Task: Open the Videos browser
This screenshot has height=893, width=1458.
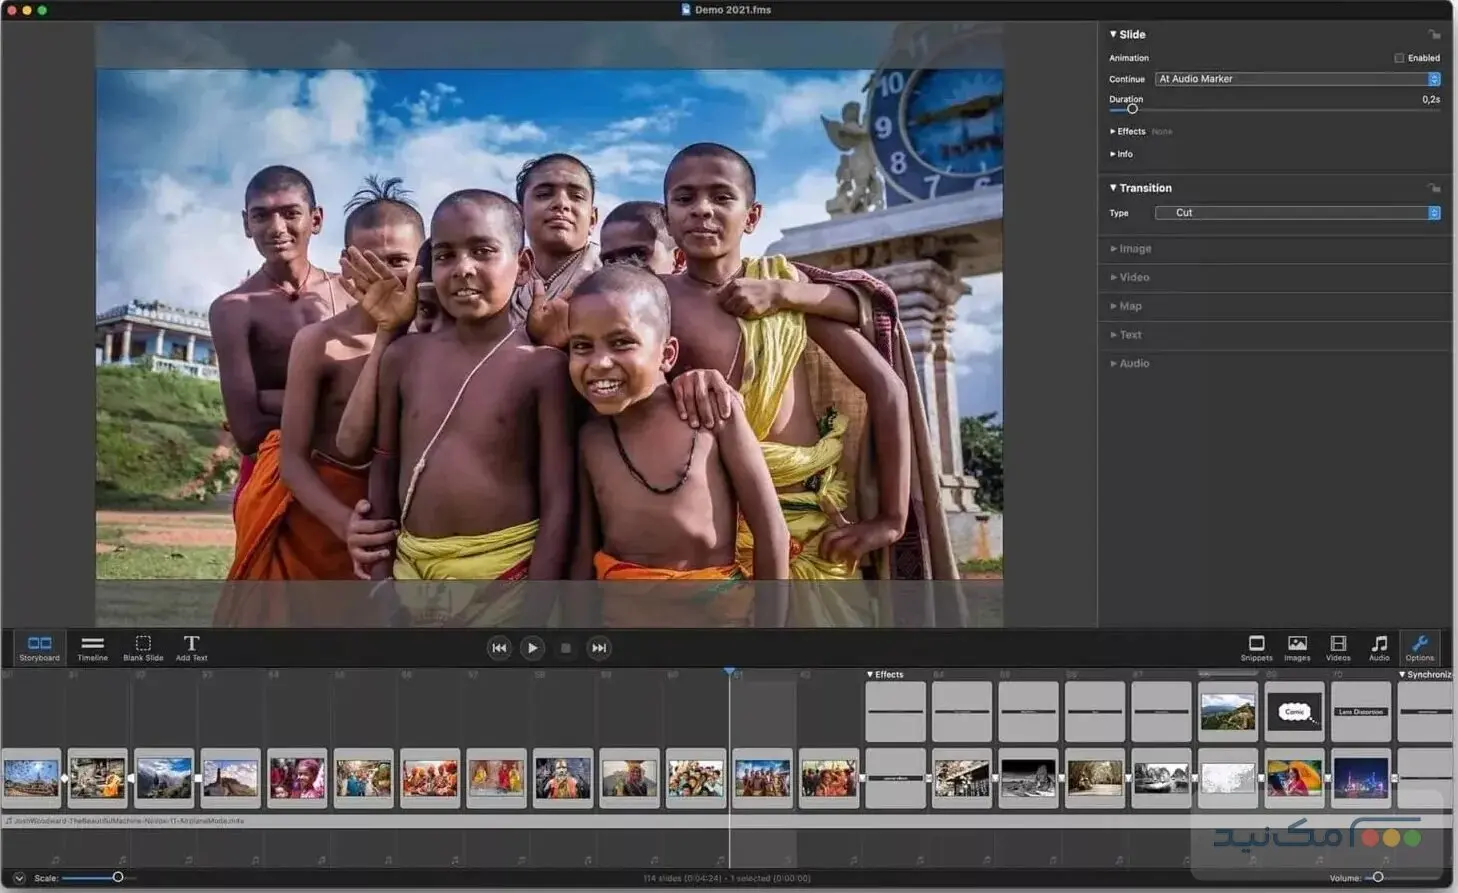Action: [1338, 647]
